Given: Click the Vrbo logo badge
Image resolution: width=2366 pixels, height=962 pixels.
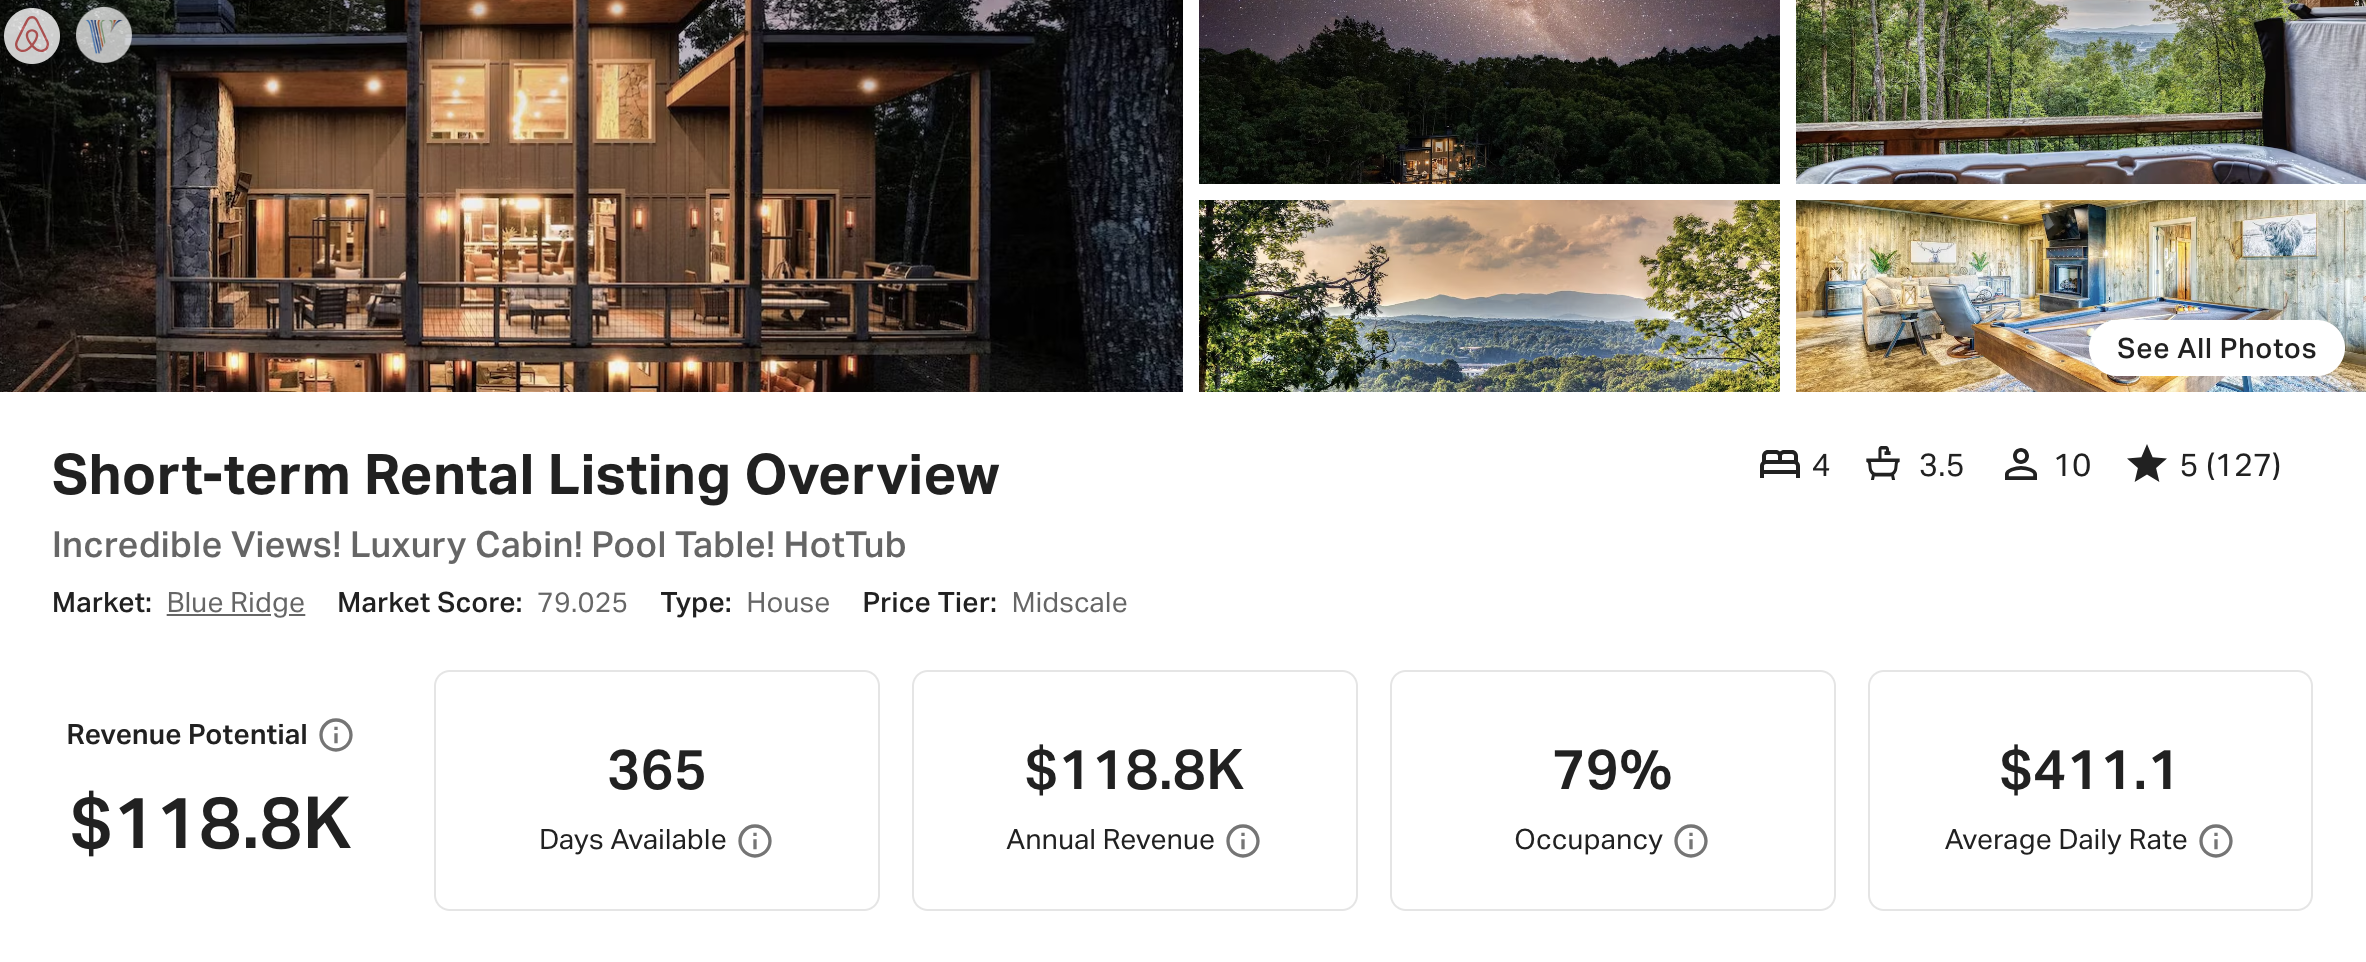Looking at the screenshot, I should point(104,36).
